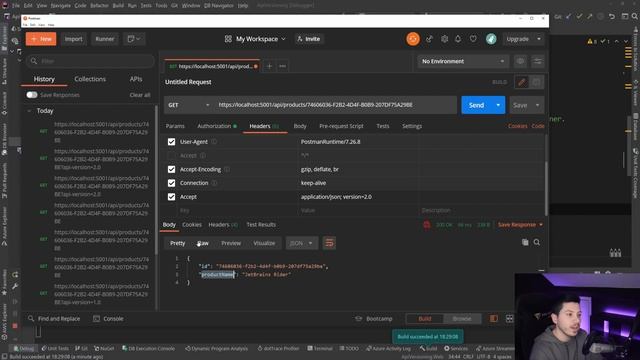The width and height of the screenshot is (640, 360).
Task: Open the Save Response dropdown
Action: tap(520, 224)
